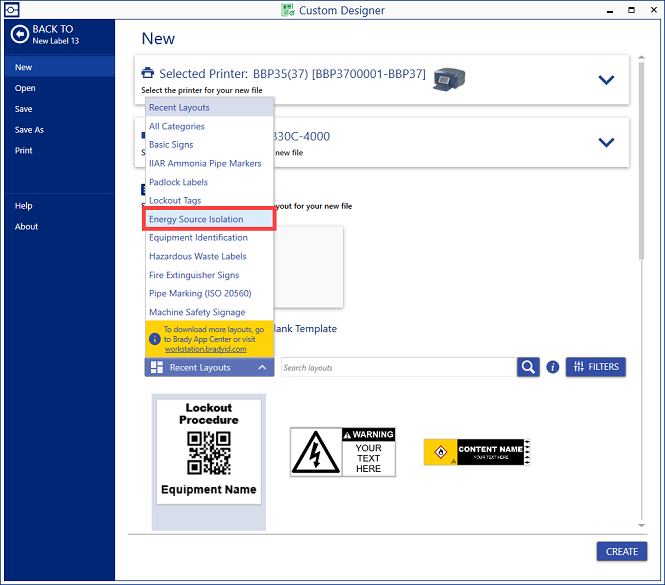
Task: Select the Lockout Procedure layout thumbnail
Action: (x=209, y=452)
